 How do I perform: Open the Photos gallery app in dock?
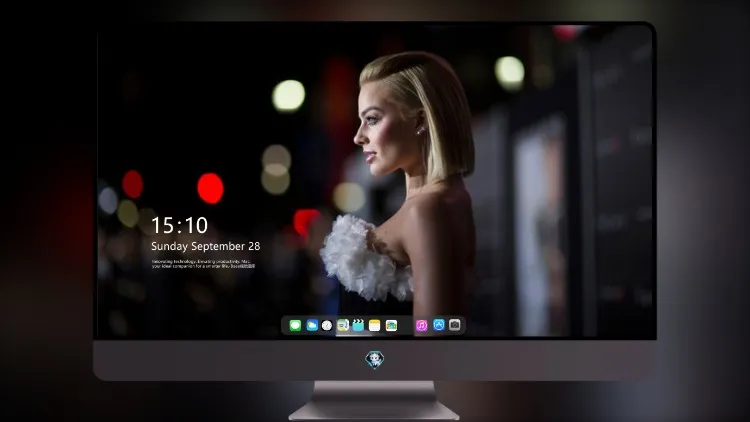click(x=391, y=325)
